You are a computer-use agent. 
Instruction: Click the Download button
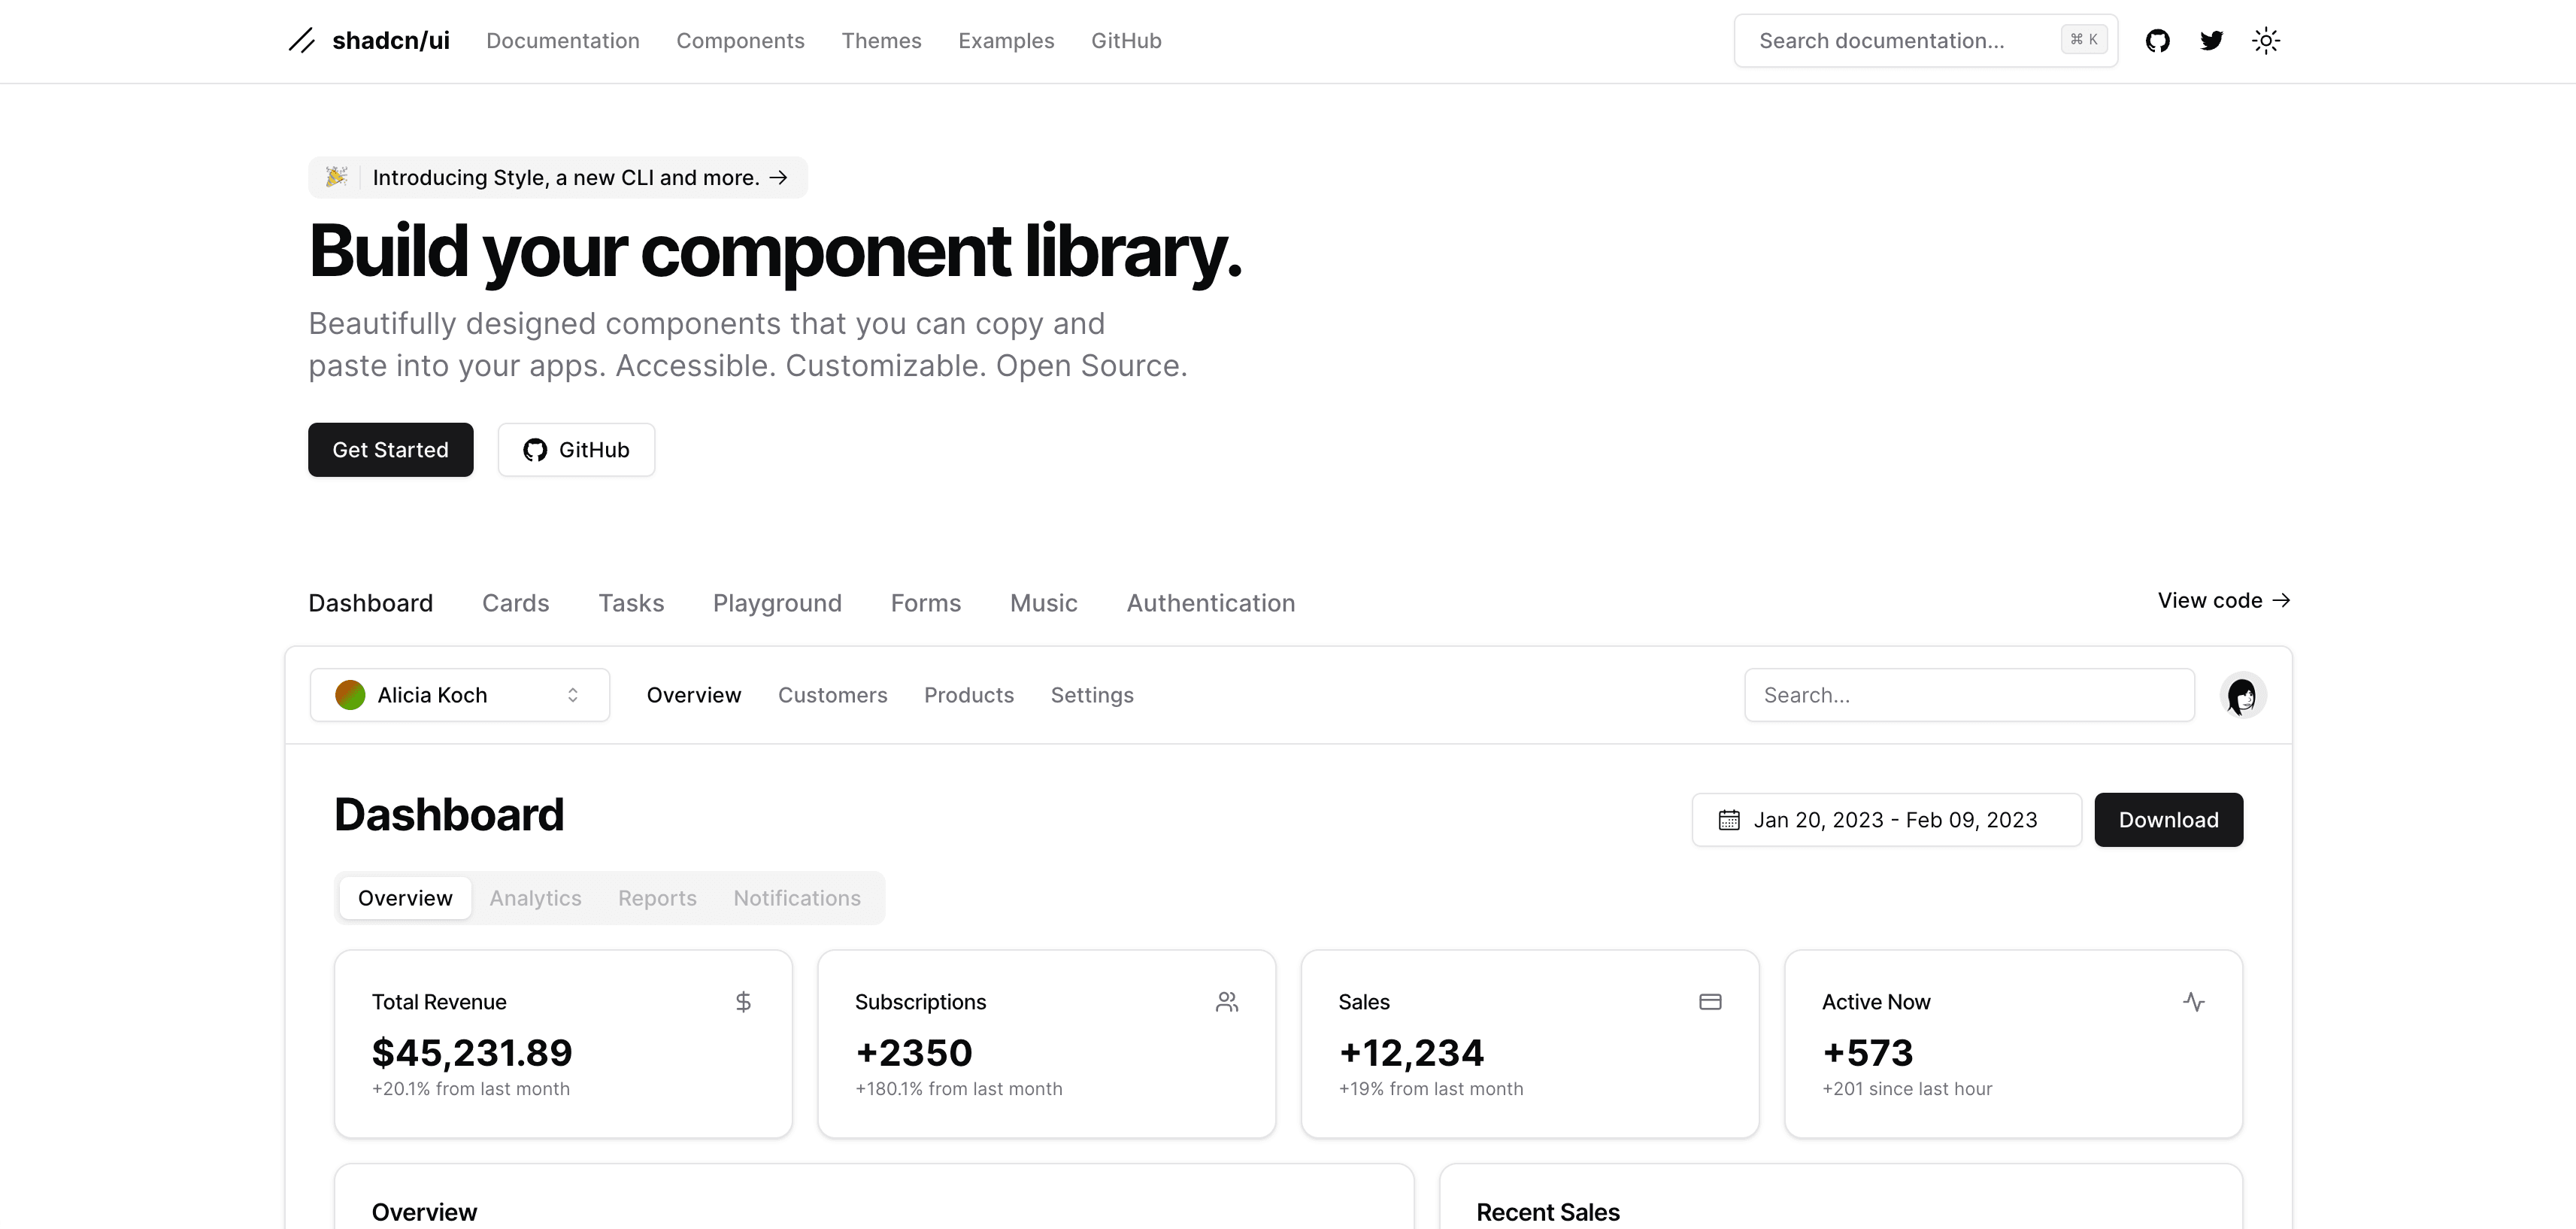pyautogui.click(x=2169, y=820)
